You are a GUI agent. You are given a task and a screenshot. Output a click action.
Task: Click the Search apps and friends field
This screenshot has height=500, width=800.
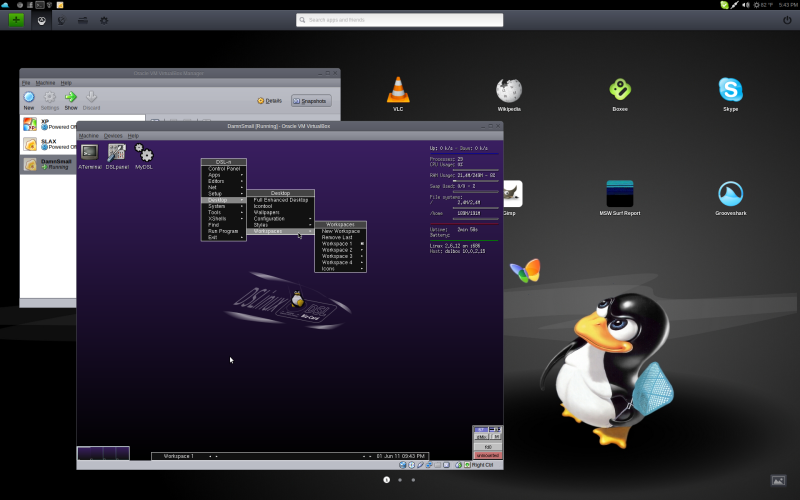(399, 20)
